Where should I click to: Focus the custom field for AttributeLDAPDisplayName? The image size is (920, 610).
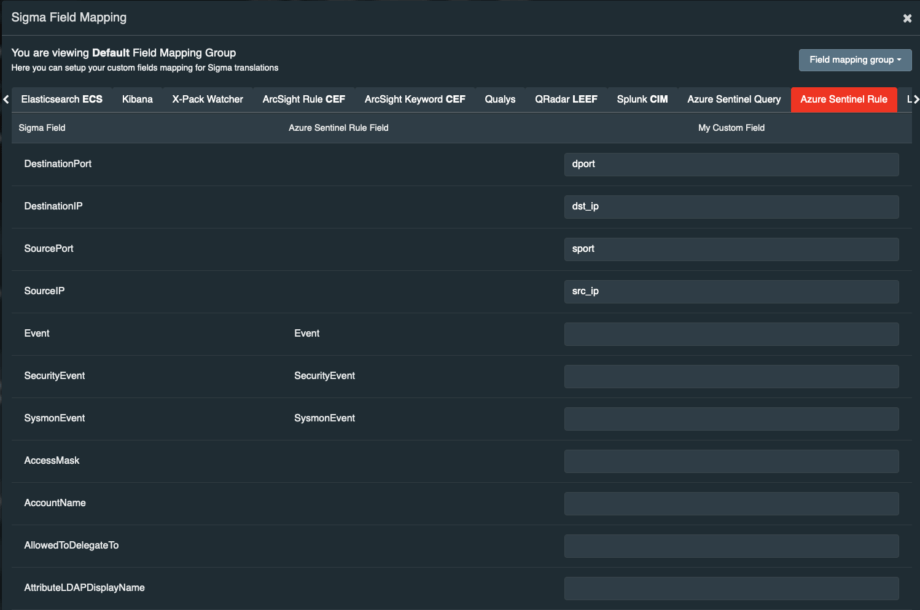(x=731, y=588)
